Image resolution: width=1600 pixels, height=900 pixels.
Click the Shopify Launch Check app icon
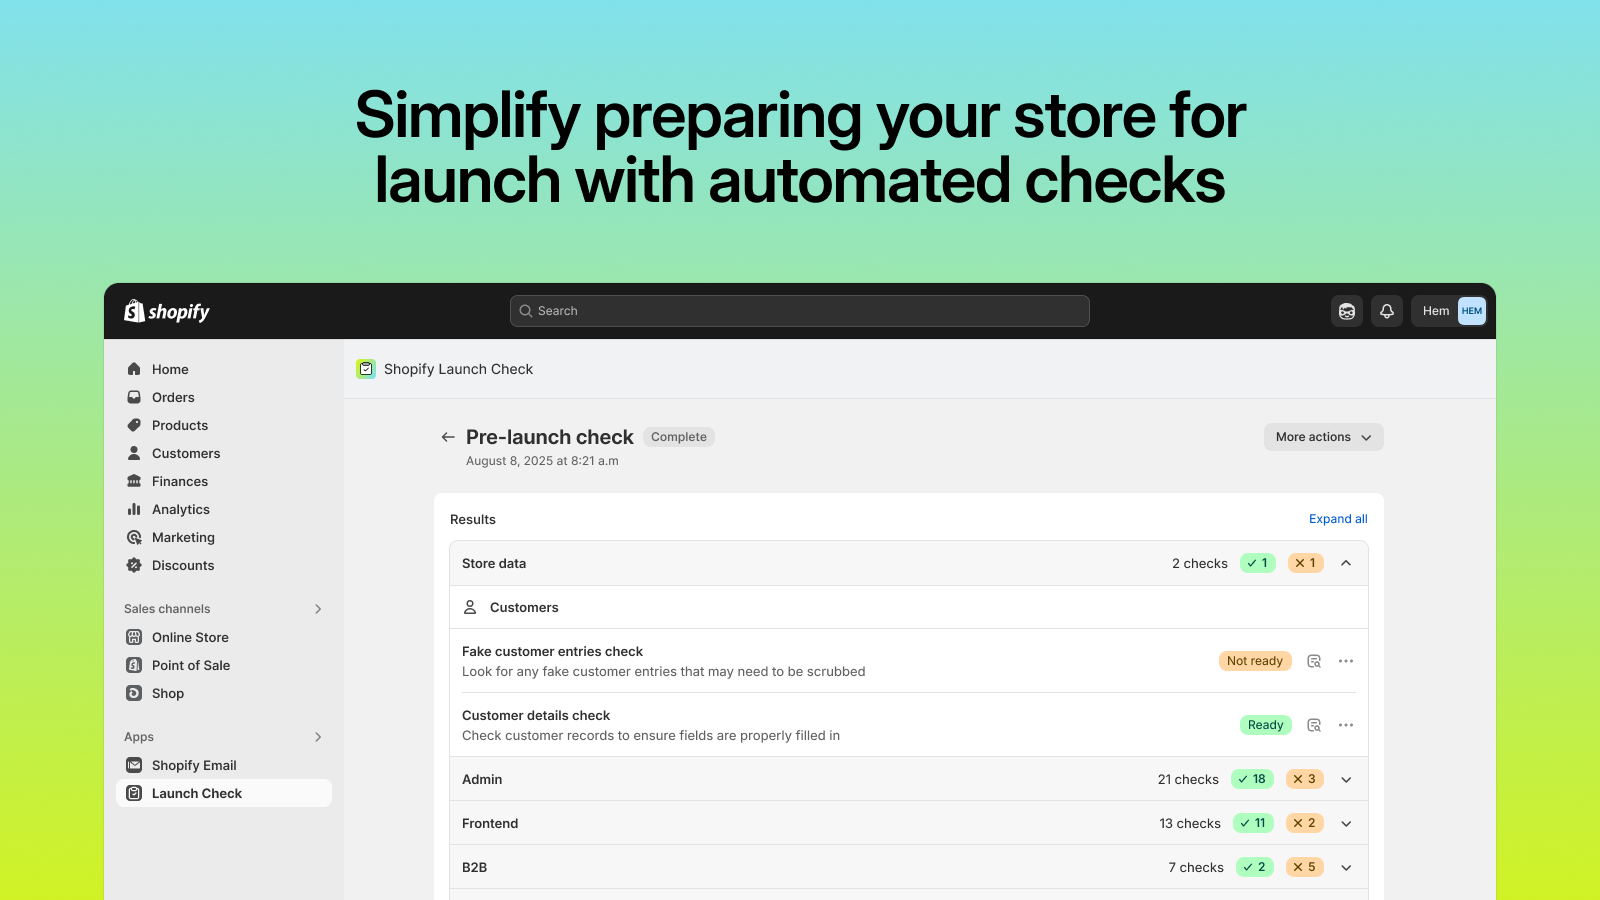(366, 368)
